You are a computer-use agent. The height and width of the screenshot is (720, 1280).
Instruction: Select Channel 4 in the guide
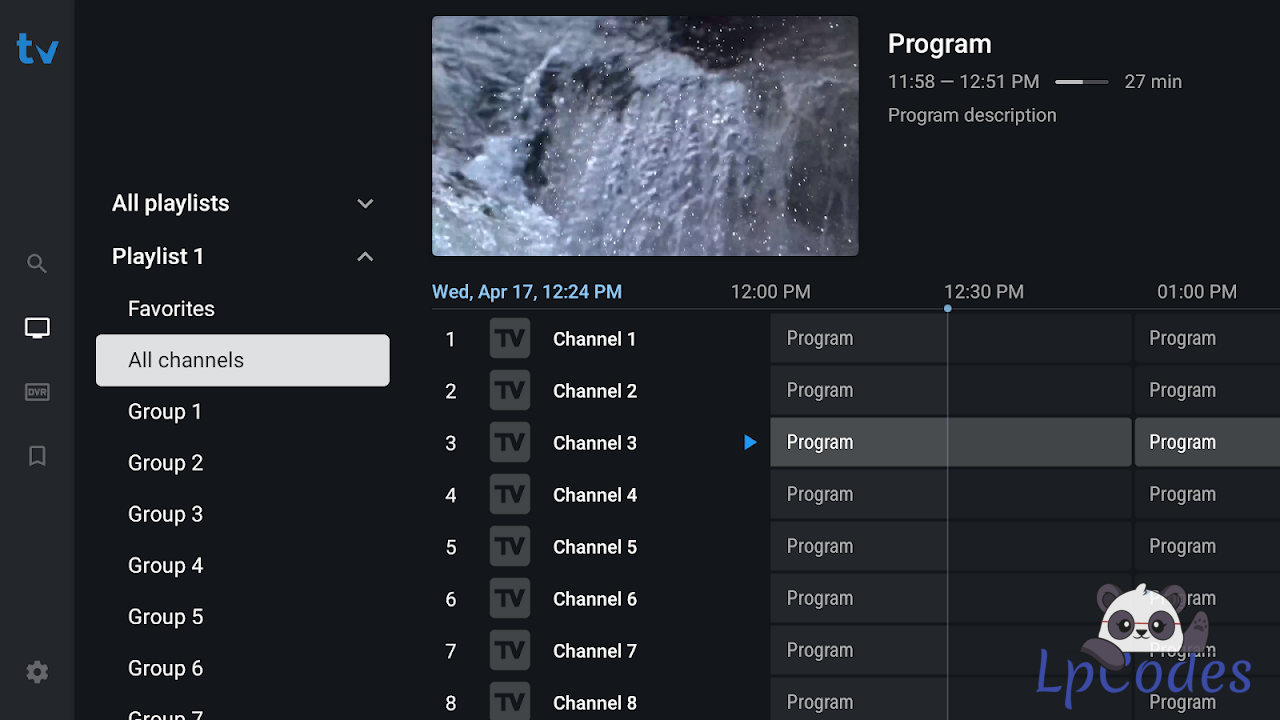[594, 495]
